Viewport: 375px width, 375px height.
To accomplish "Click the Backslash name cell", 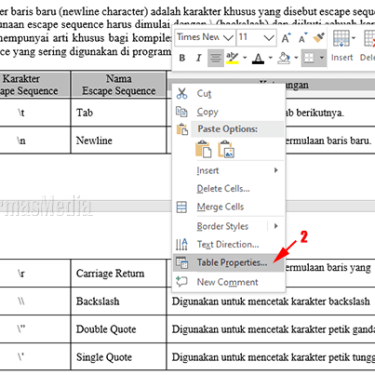I will coord(119,301).
